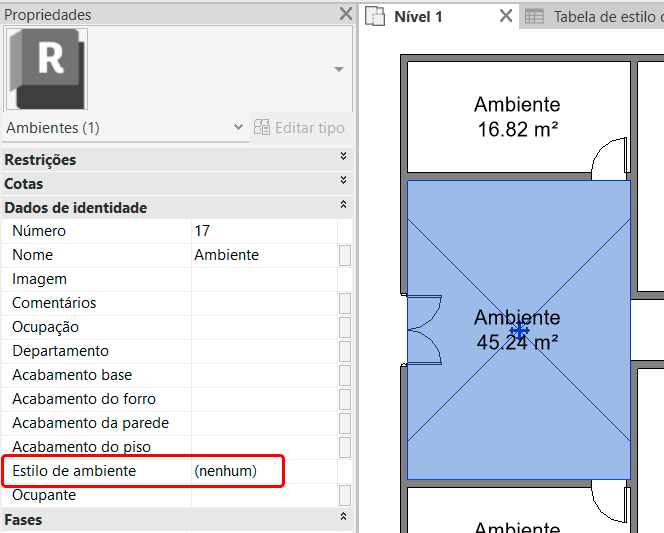Click the move cross icon in the selected room
The image size is (664, 533).
(519, 330)
